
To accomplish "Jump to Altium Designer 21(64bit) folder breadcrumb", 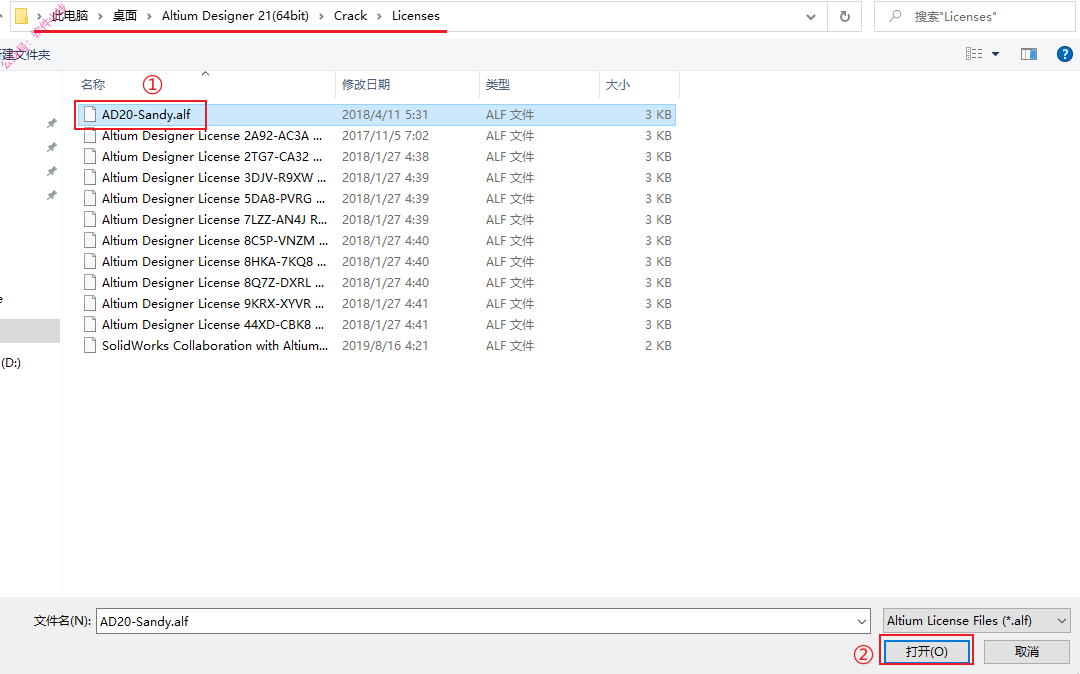I will tap(235, 16).
